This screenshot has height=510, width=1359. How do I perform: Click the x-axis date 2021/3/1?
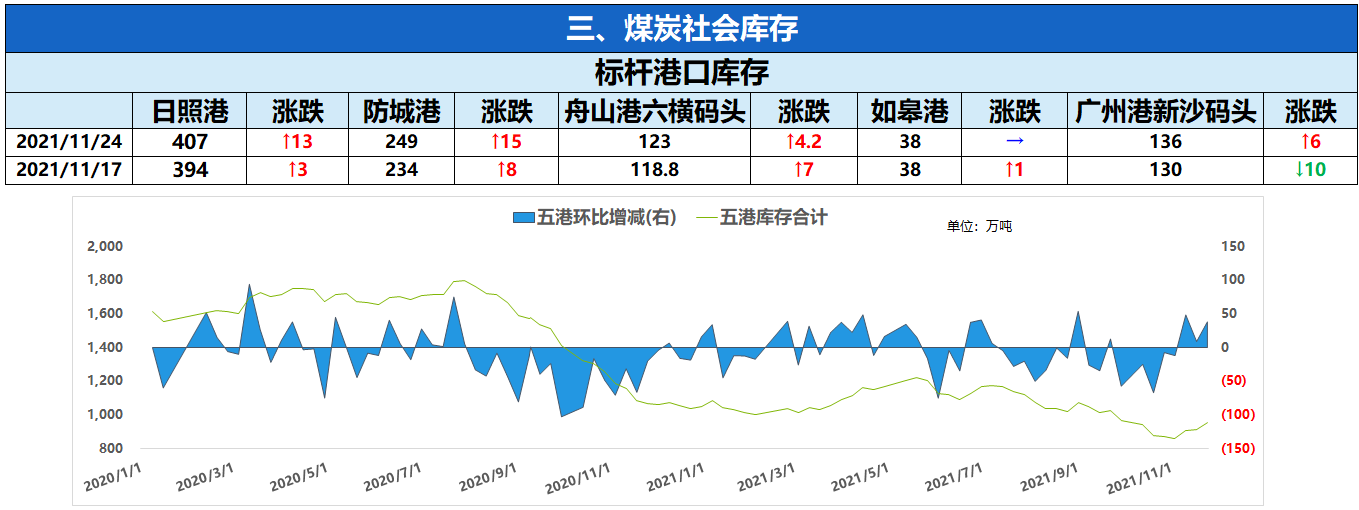click(766, 479)
